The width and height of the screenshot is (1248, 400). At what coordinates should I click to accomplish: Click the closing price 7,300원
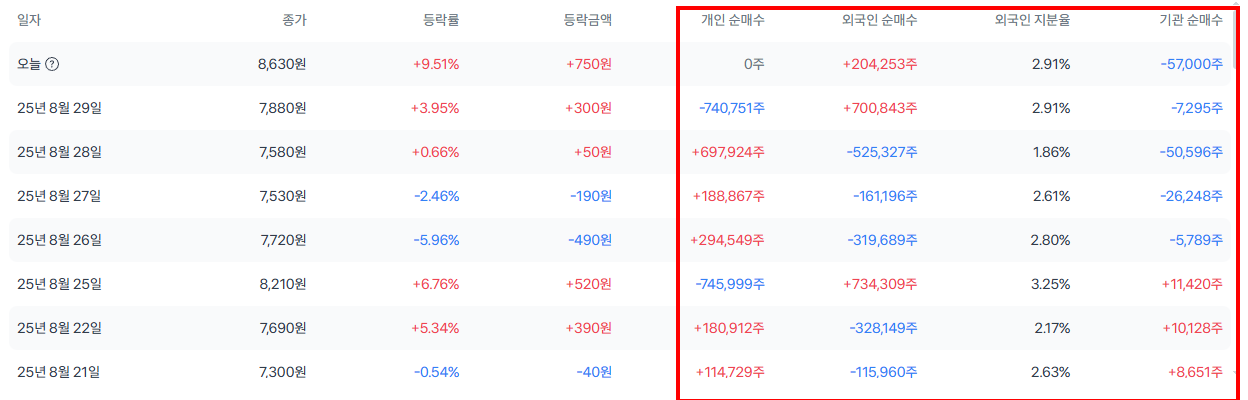click(282, 372)
